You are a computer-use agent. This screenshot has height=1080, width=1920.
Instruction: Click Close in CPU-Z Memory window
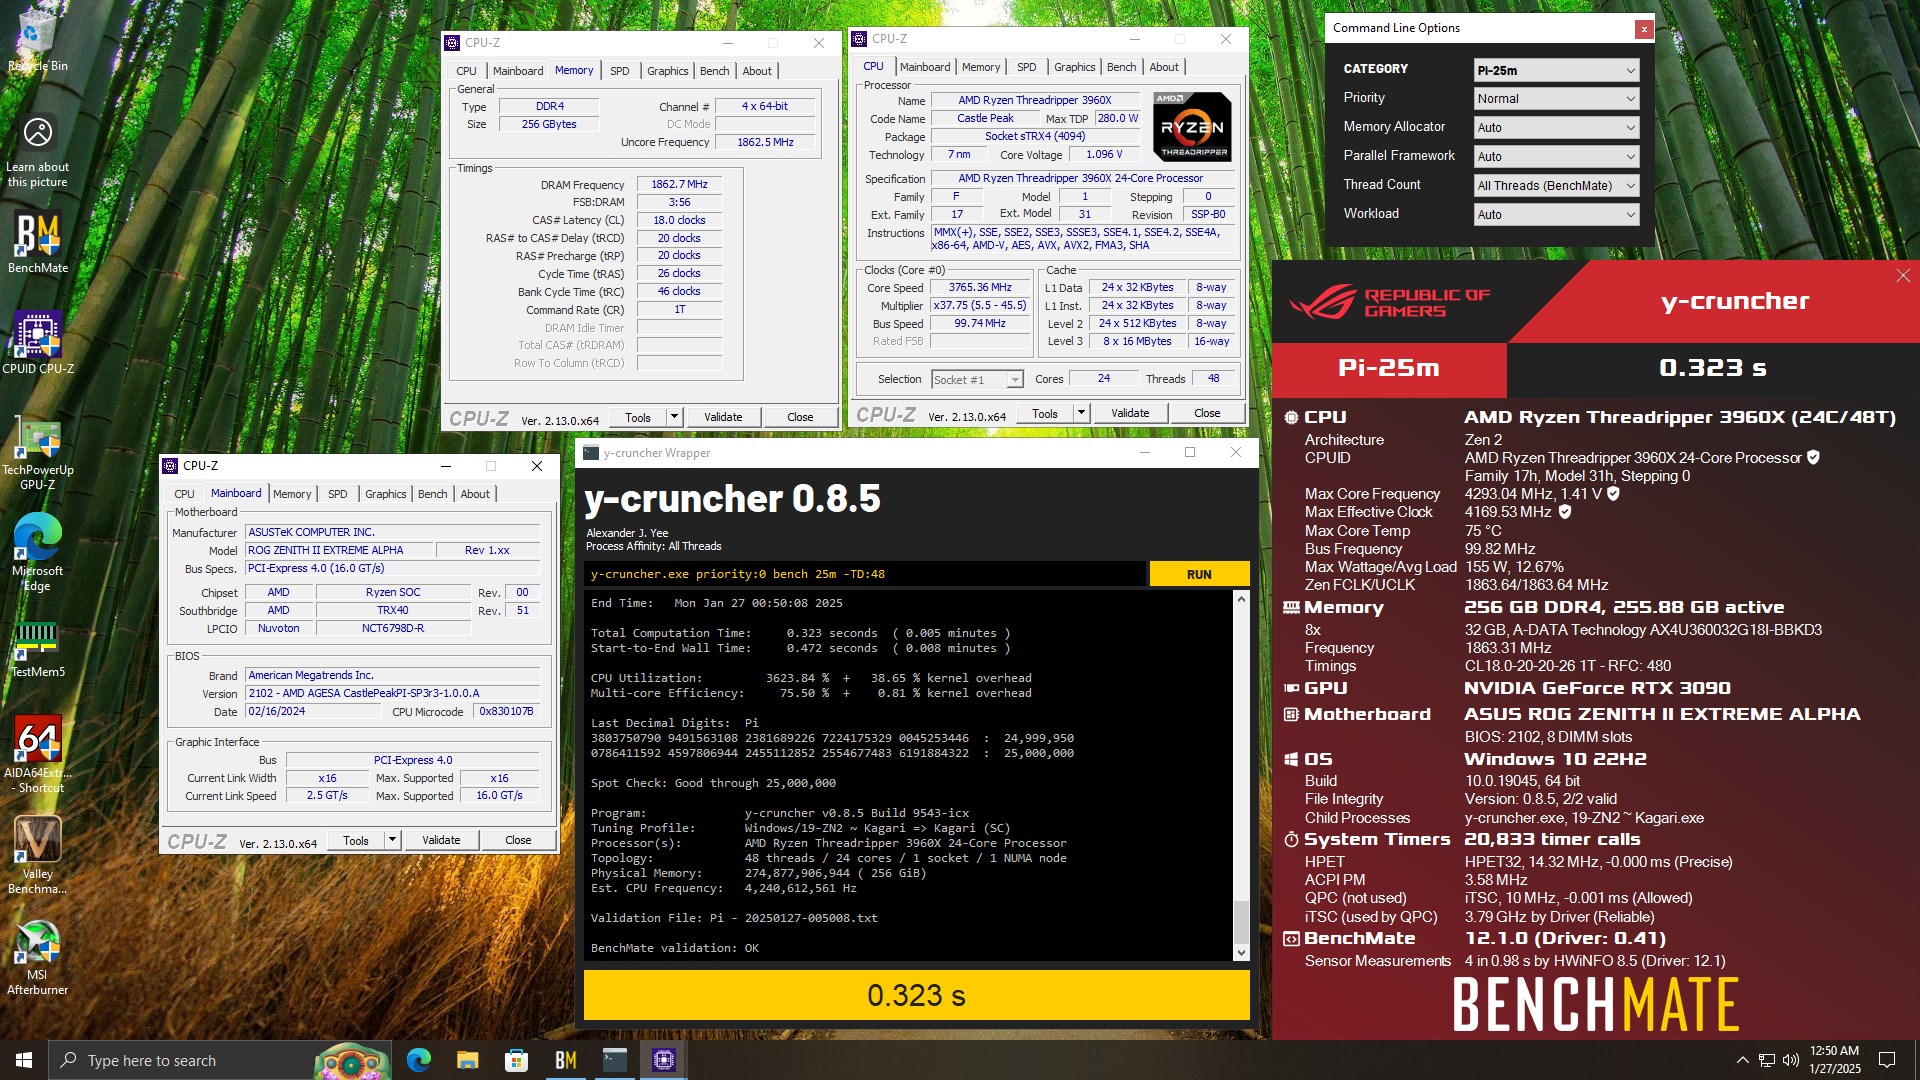click(800, 417)
